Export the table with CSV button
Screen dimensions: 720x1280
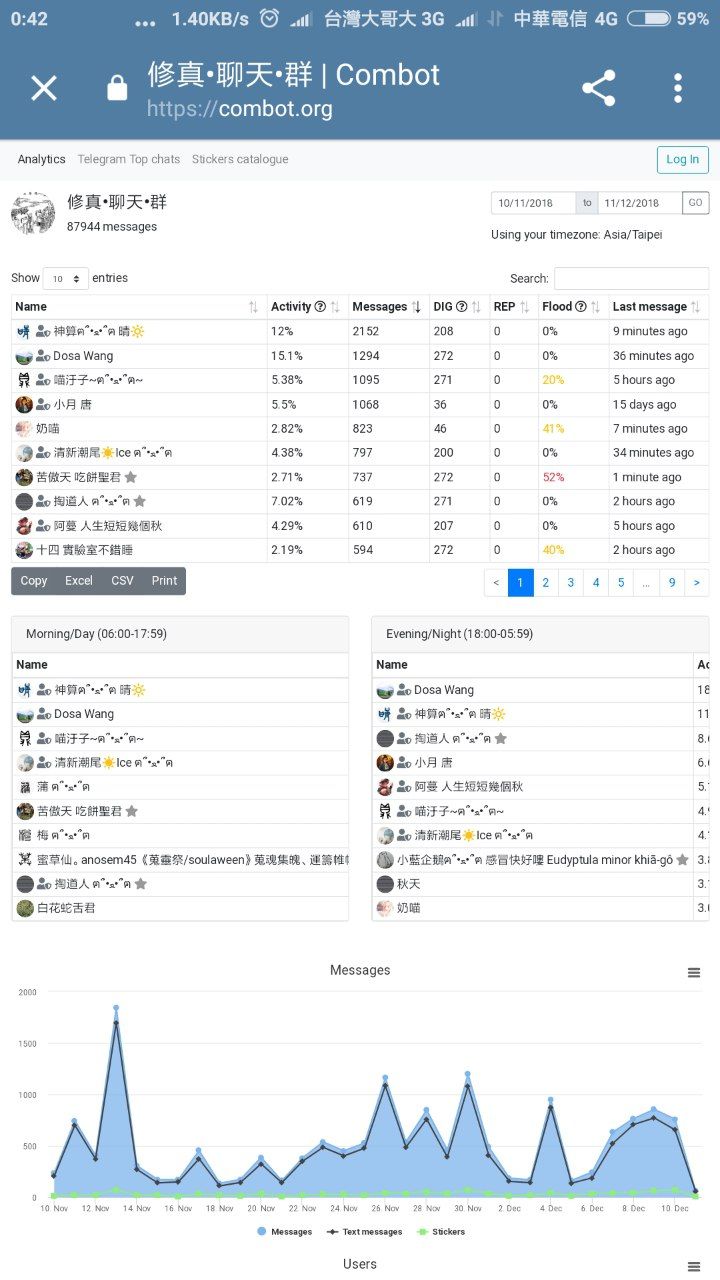pos(122,581)
